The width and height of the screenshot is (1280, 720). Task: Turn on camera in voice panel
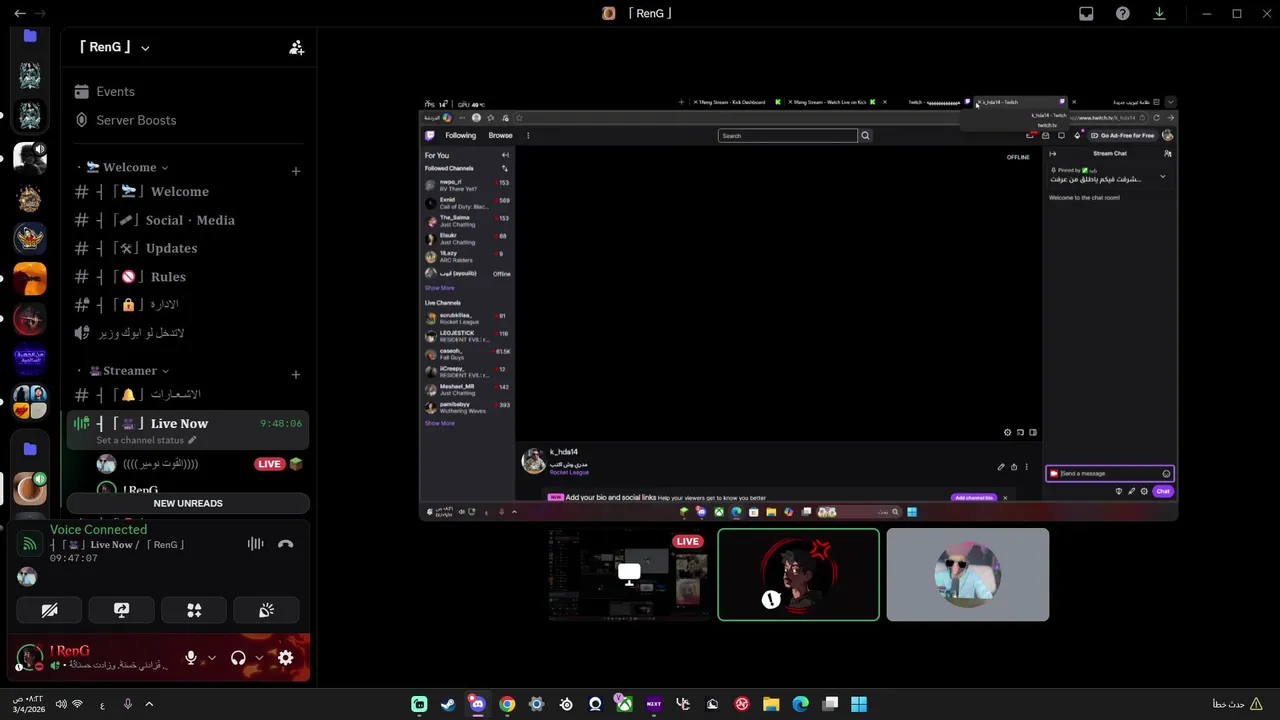[49, 610]
